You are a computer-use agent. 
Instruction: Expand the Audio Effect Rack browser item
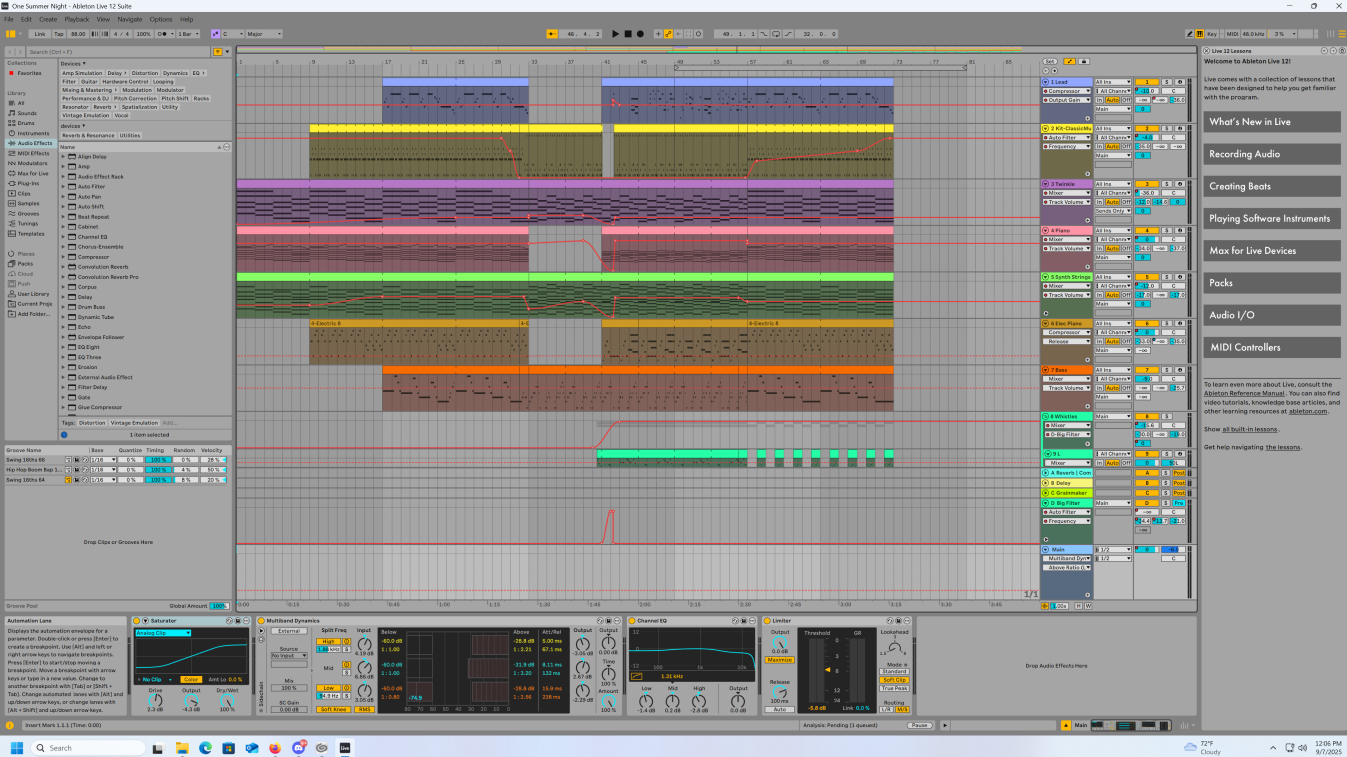point(63,177)
